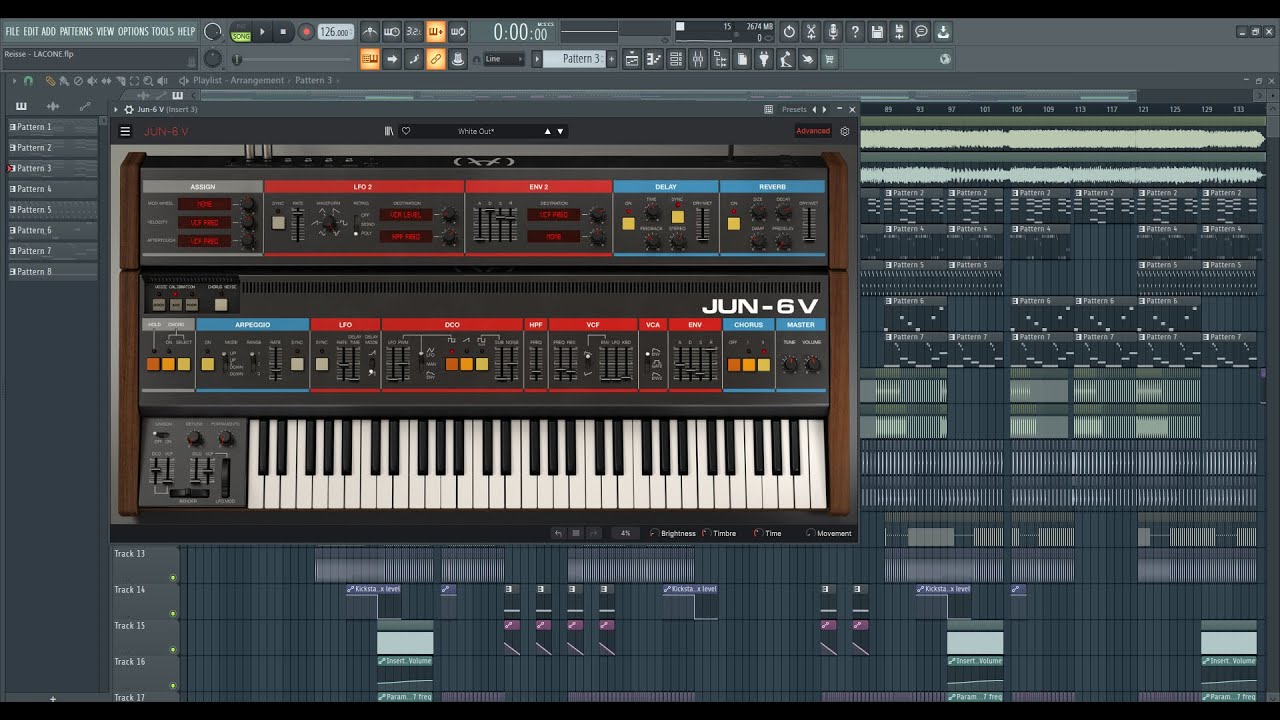Select Pattern 5 in the pattern list
Screen dimensions: 1280x720
[53, 210]
